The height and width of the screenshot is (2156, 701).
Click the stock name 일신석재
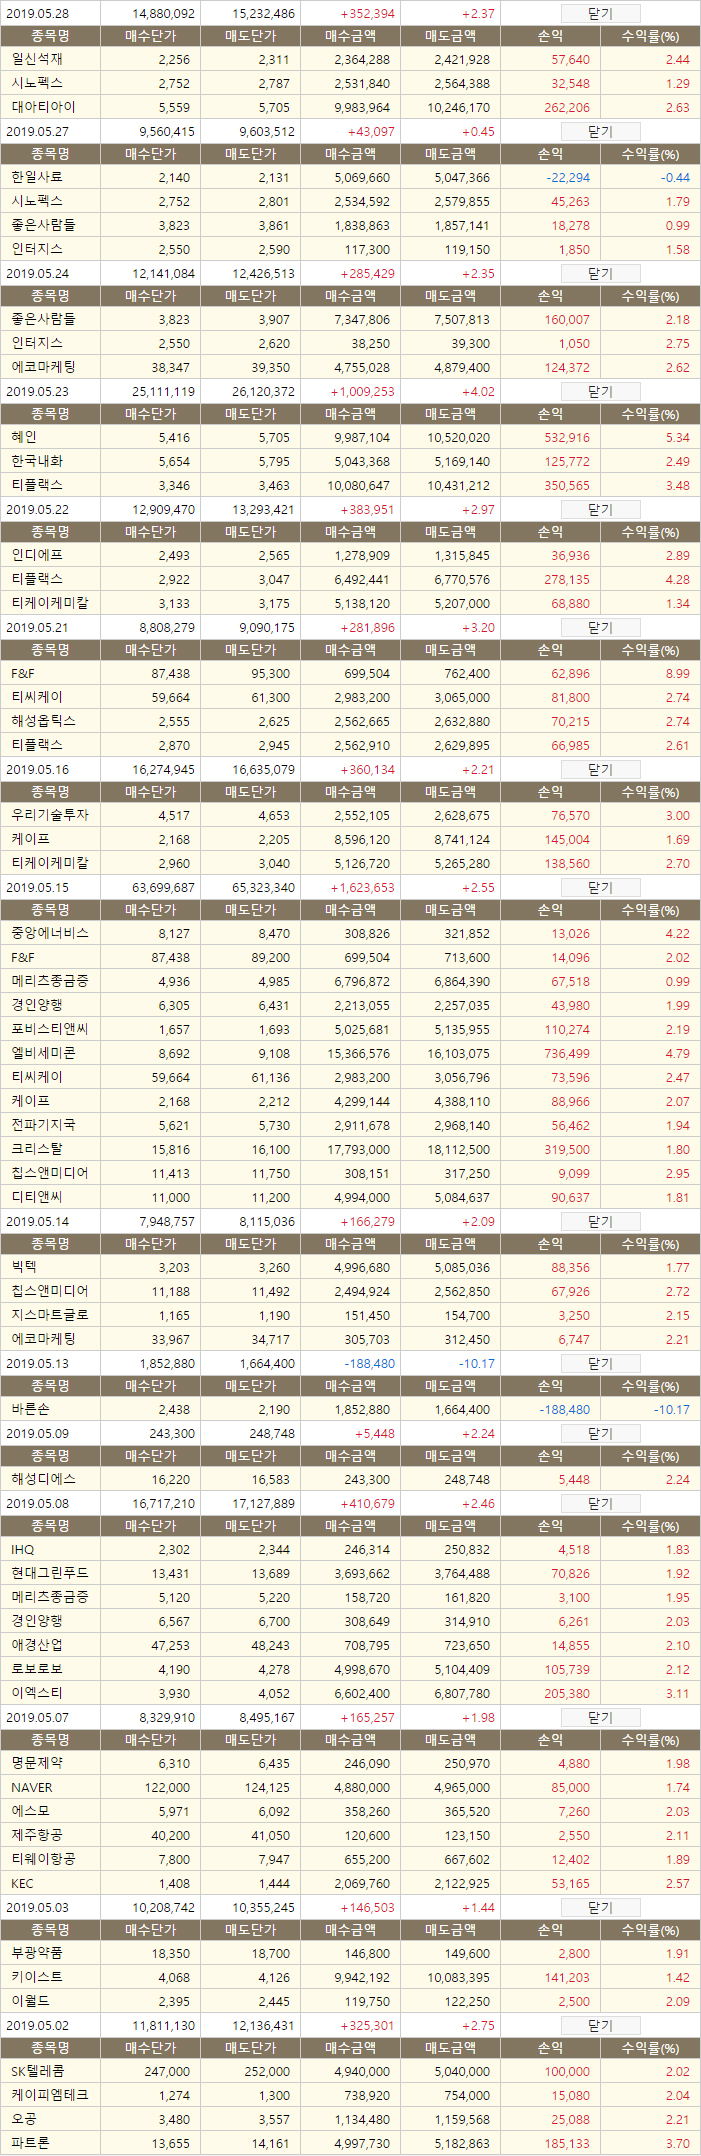[37, 60]
